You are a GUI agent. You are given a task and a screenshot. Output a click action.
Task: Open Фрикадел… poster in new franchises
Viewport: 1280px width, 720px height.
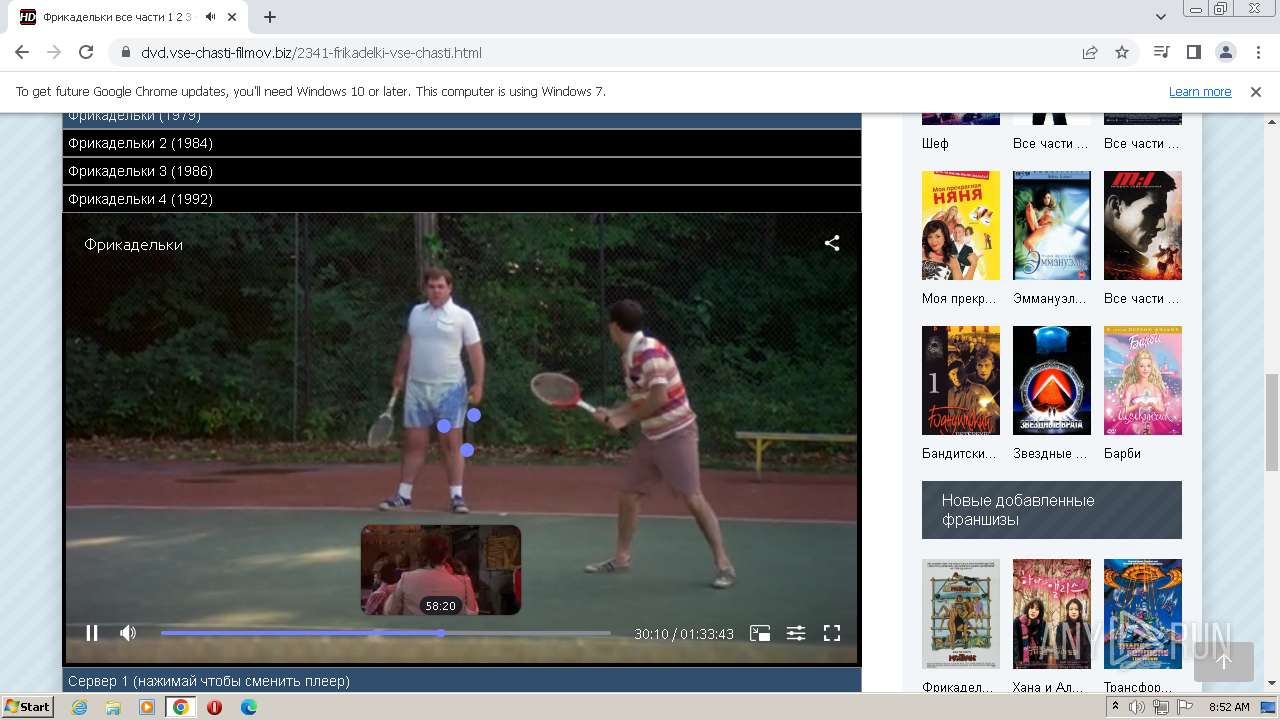[961, 613]
